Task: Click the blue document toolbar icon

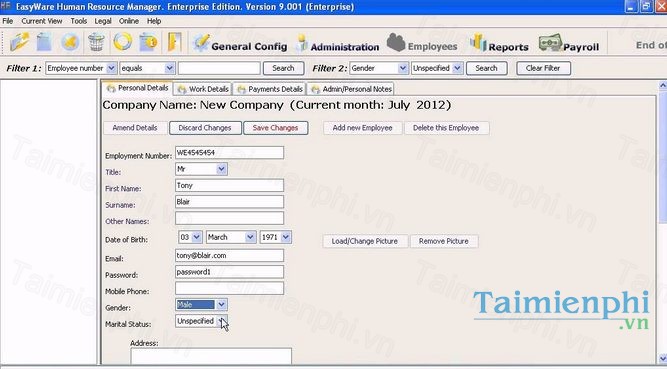Action: (x=44, y=42)
